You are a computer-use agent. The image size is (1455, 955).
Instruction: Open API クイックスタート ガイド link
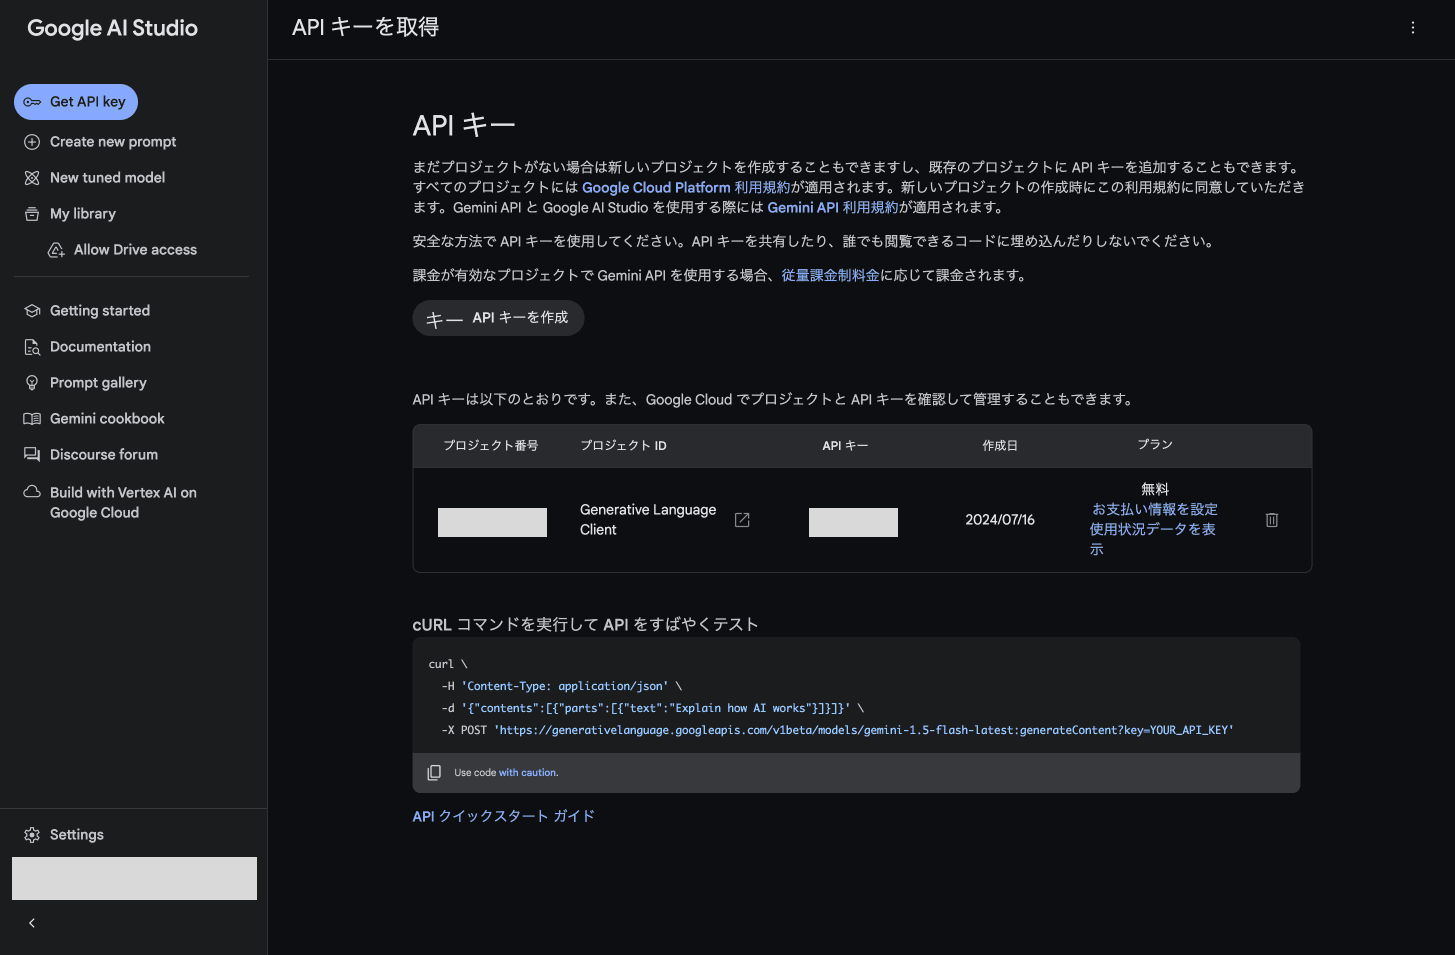[503, 816]
